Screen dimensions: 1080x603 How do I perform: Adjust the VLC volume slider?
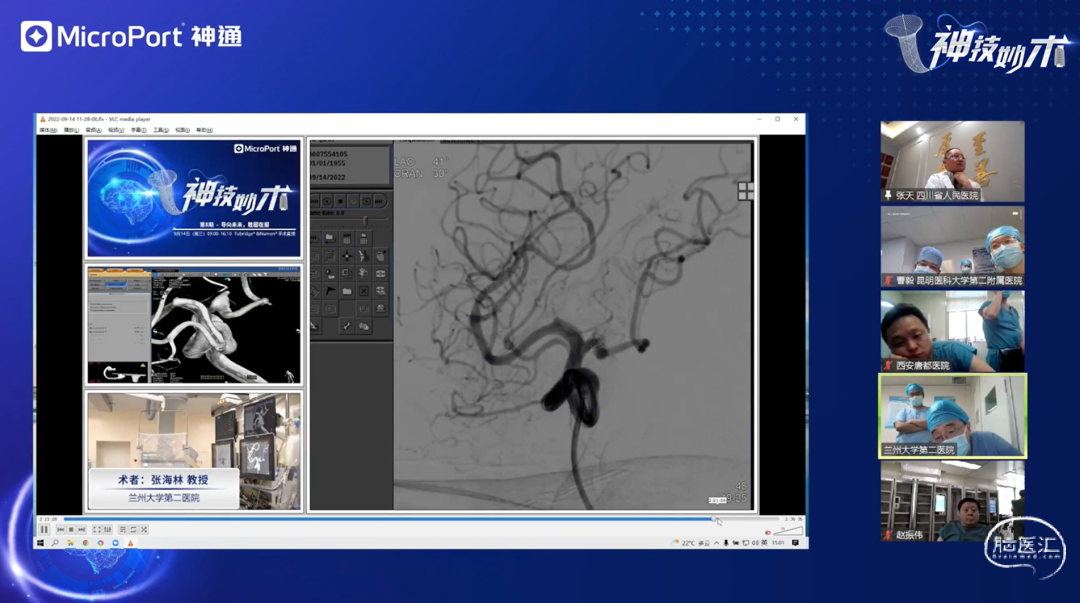point(789,531)
